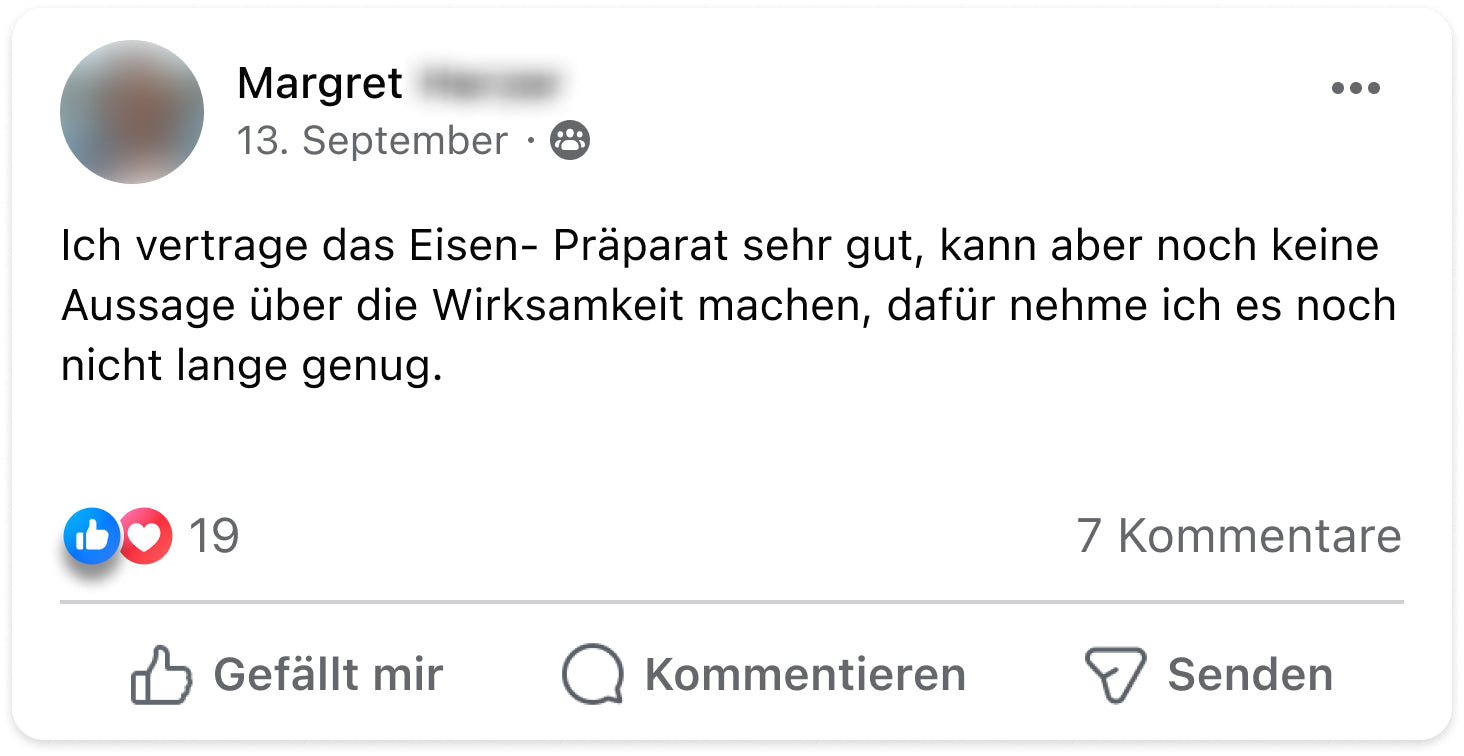Click the blue thumbs-up reaction icon
The image size is (1464, 756).
[91, 537]
